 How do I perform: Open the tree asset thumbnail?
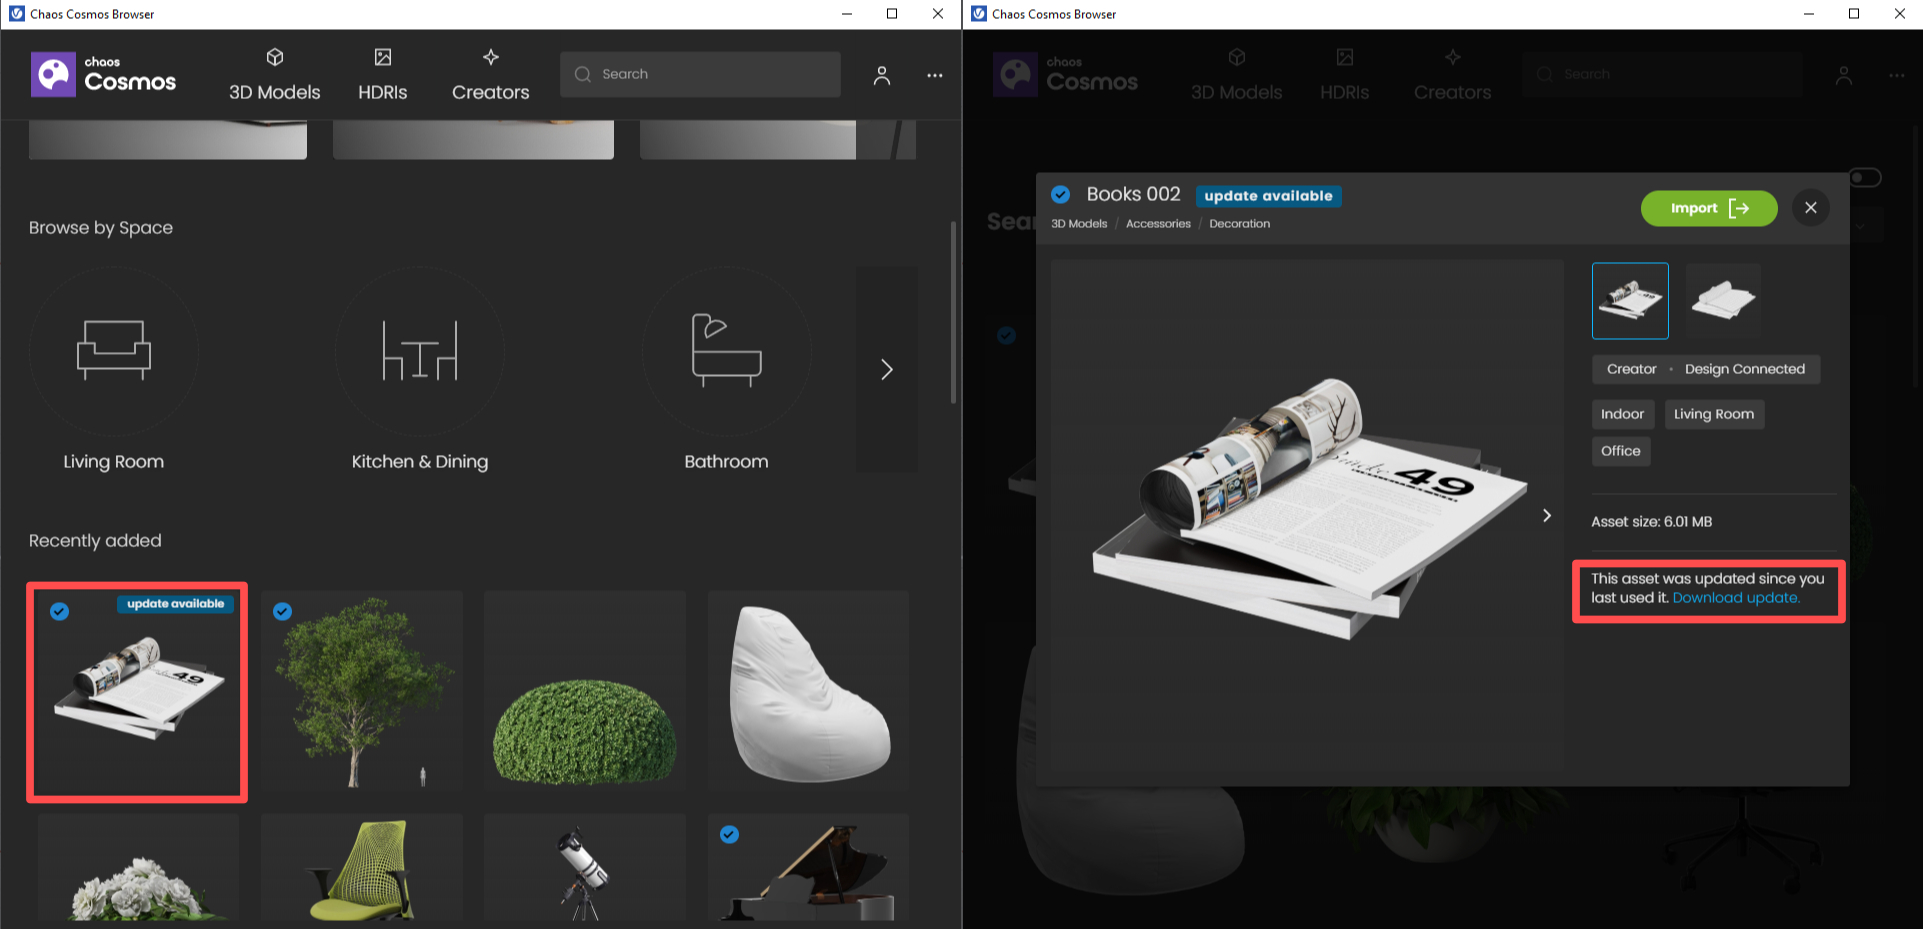[x=362, y=690]
